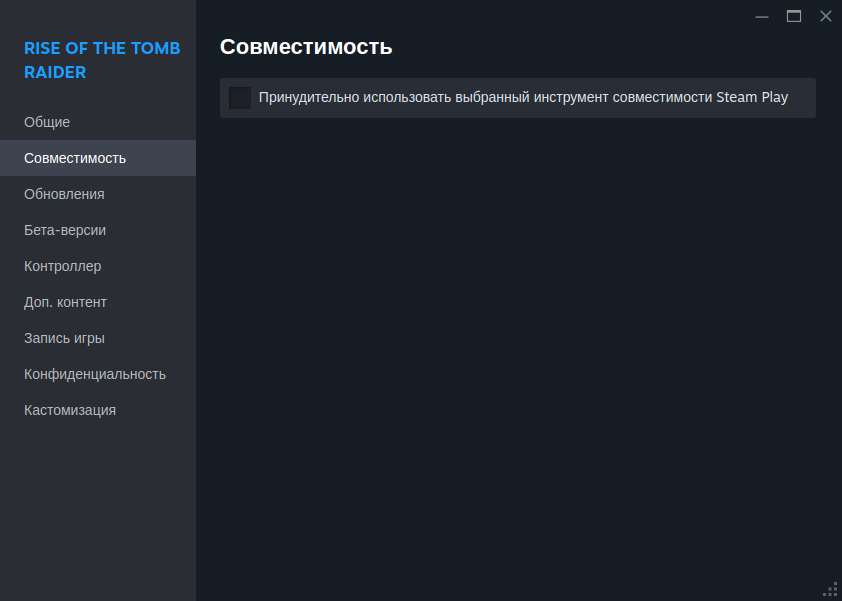Switch to Контроллер settings

[62, 266]
